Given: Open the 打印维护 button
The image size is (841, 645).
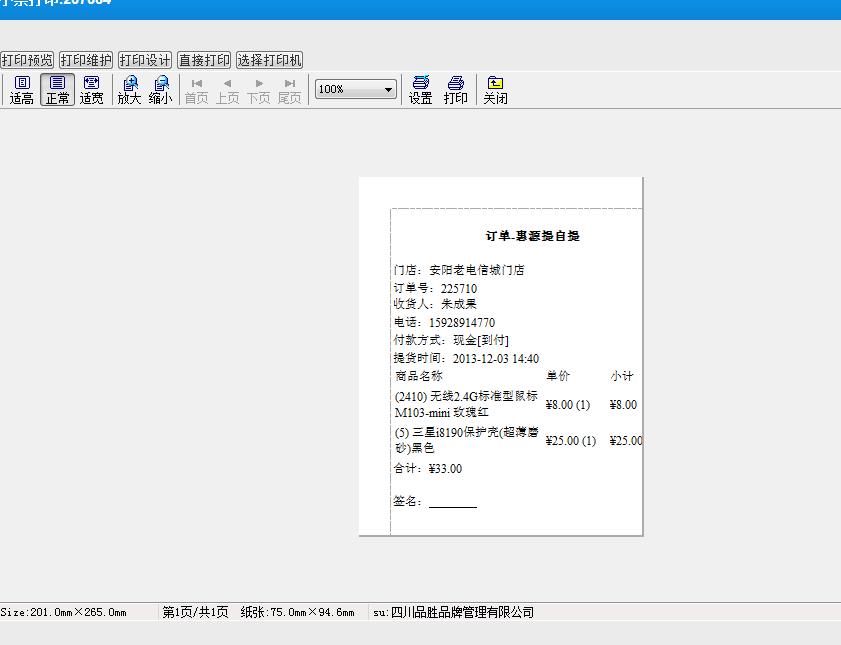Looking at the screenshot, I should click(86, 60).
